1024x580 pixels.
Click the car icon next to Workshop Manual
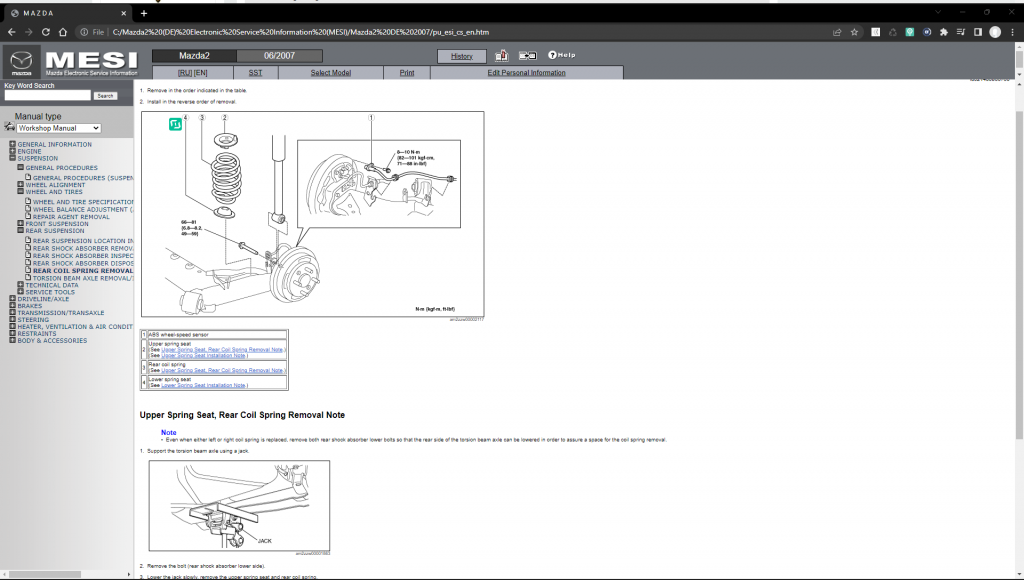[x=9, y=128]
